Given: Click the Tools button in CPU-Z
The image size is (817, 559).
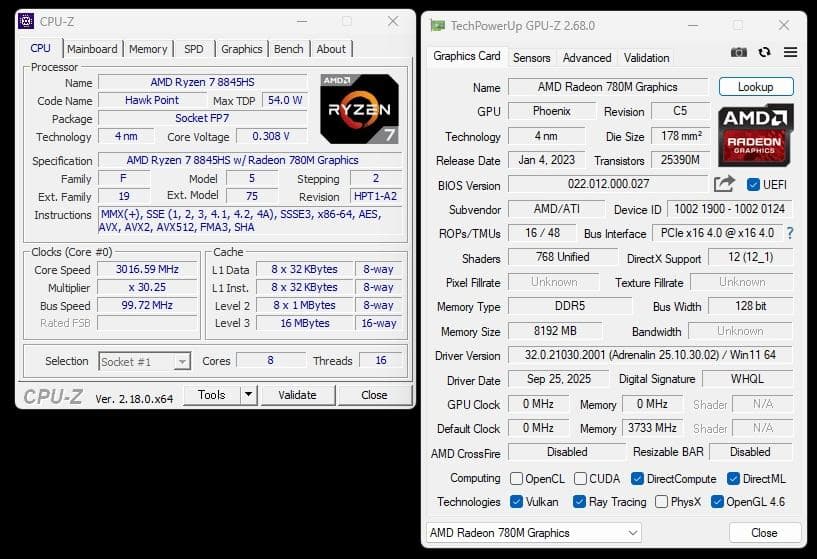Looking at the screenshot, I should pyautogui.click(x=212, y=395).
